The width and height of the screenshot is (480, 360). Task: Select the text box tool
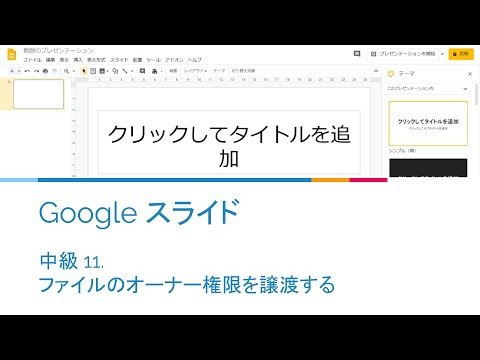coord(93,71)
